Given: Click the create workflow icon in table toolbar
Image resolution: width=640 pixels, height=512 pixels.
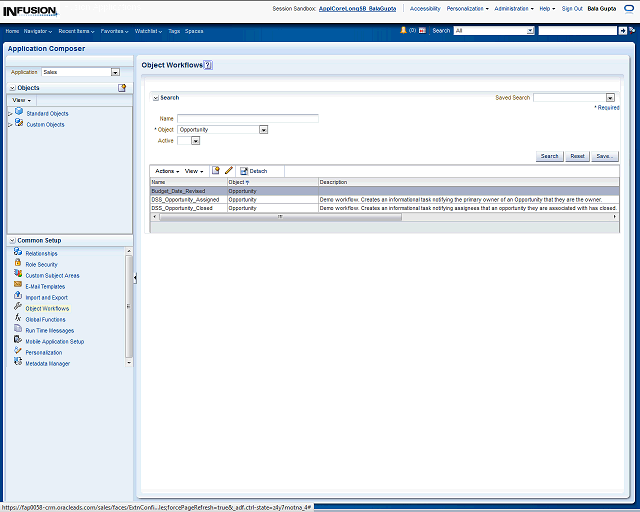Looking at the screenshot, I should click(x=216, y=171).
